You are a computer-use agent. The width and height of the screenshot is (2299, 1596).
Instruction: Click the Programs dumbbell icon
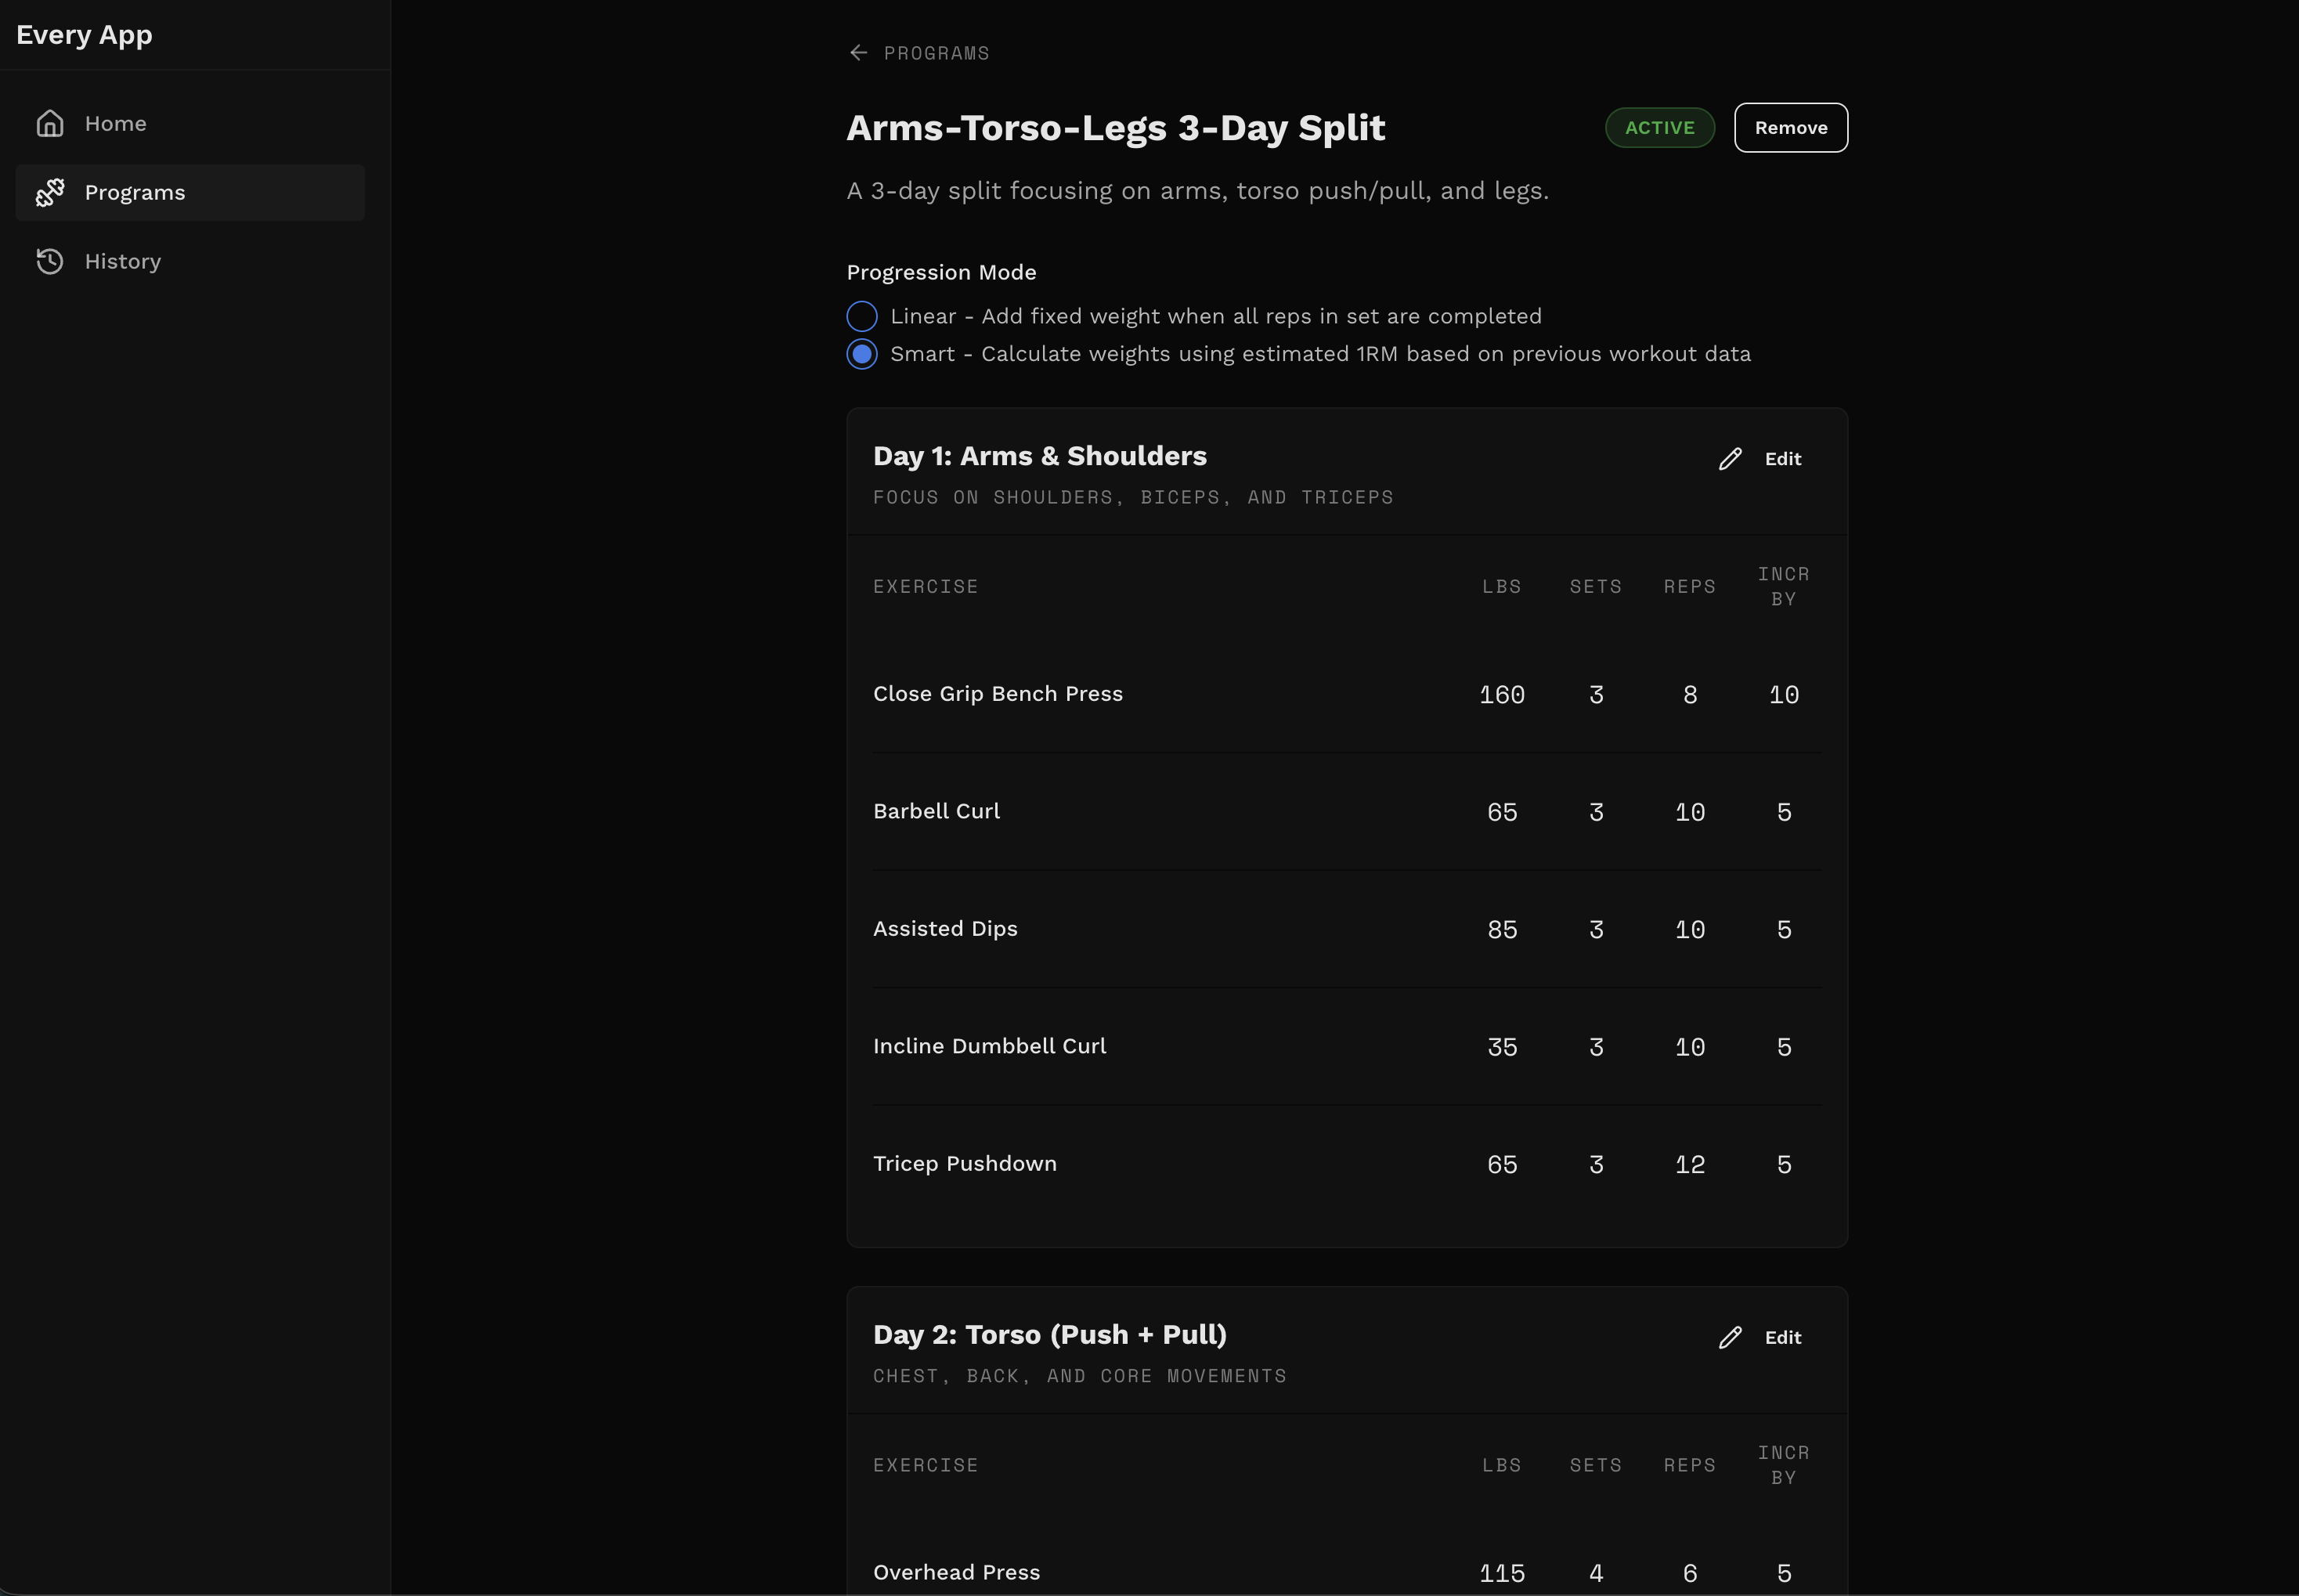click(x=50, y=192)
